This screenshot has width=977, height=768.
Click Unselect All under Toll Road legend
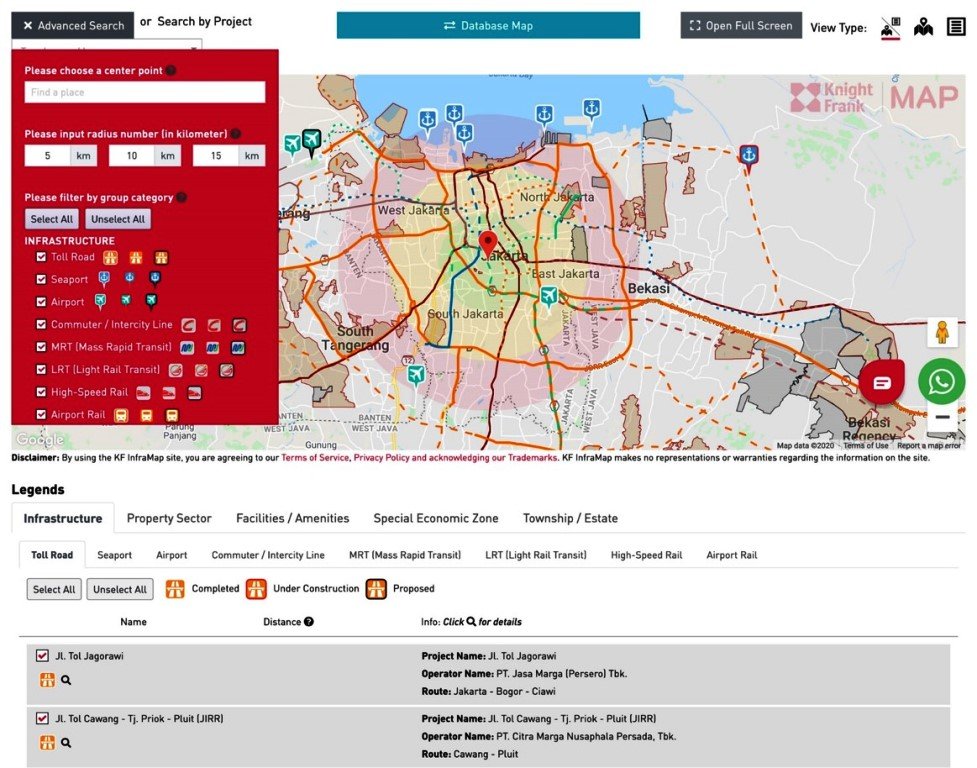coord(120,589)
